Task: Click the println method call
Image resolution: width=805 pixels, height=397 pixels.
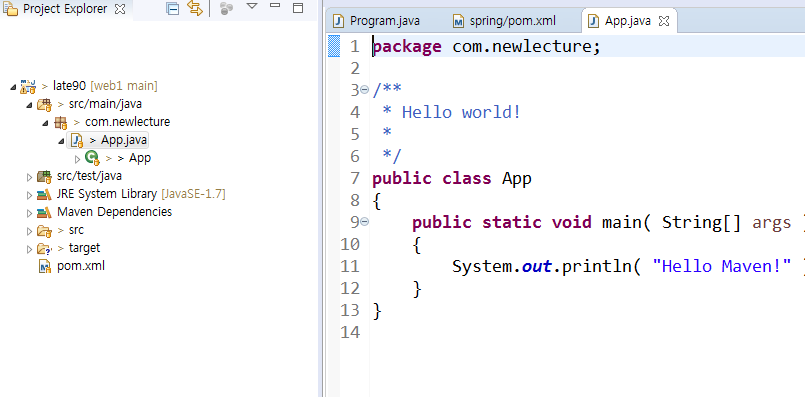Action: (597, 266)
